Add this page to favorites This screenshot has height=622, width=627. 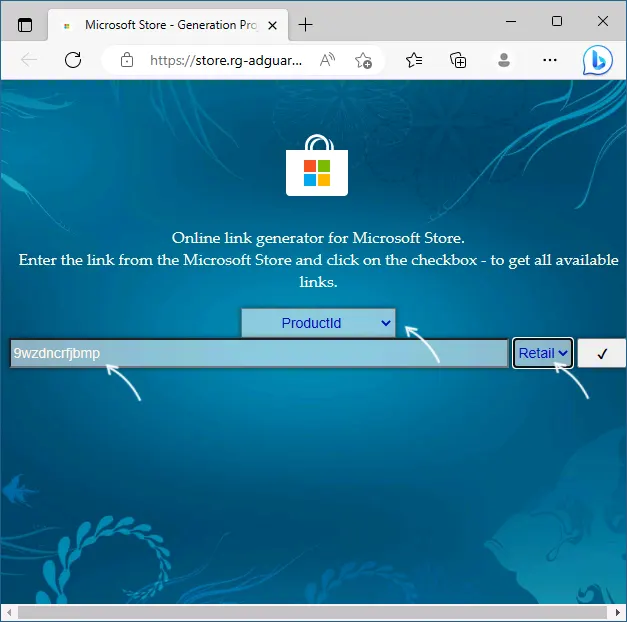pyautogui.click(x=363, y=60)
